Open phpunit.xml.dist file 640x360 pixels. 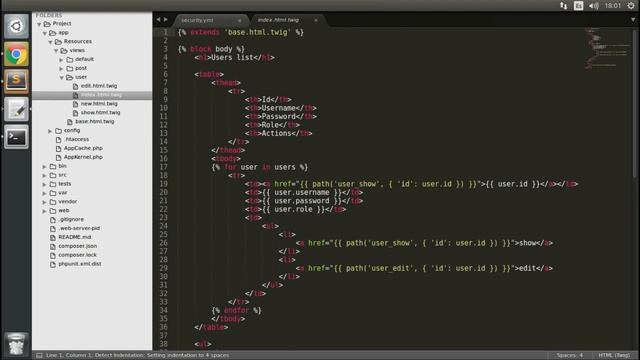(x=80, y=264)
